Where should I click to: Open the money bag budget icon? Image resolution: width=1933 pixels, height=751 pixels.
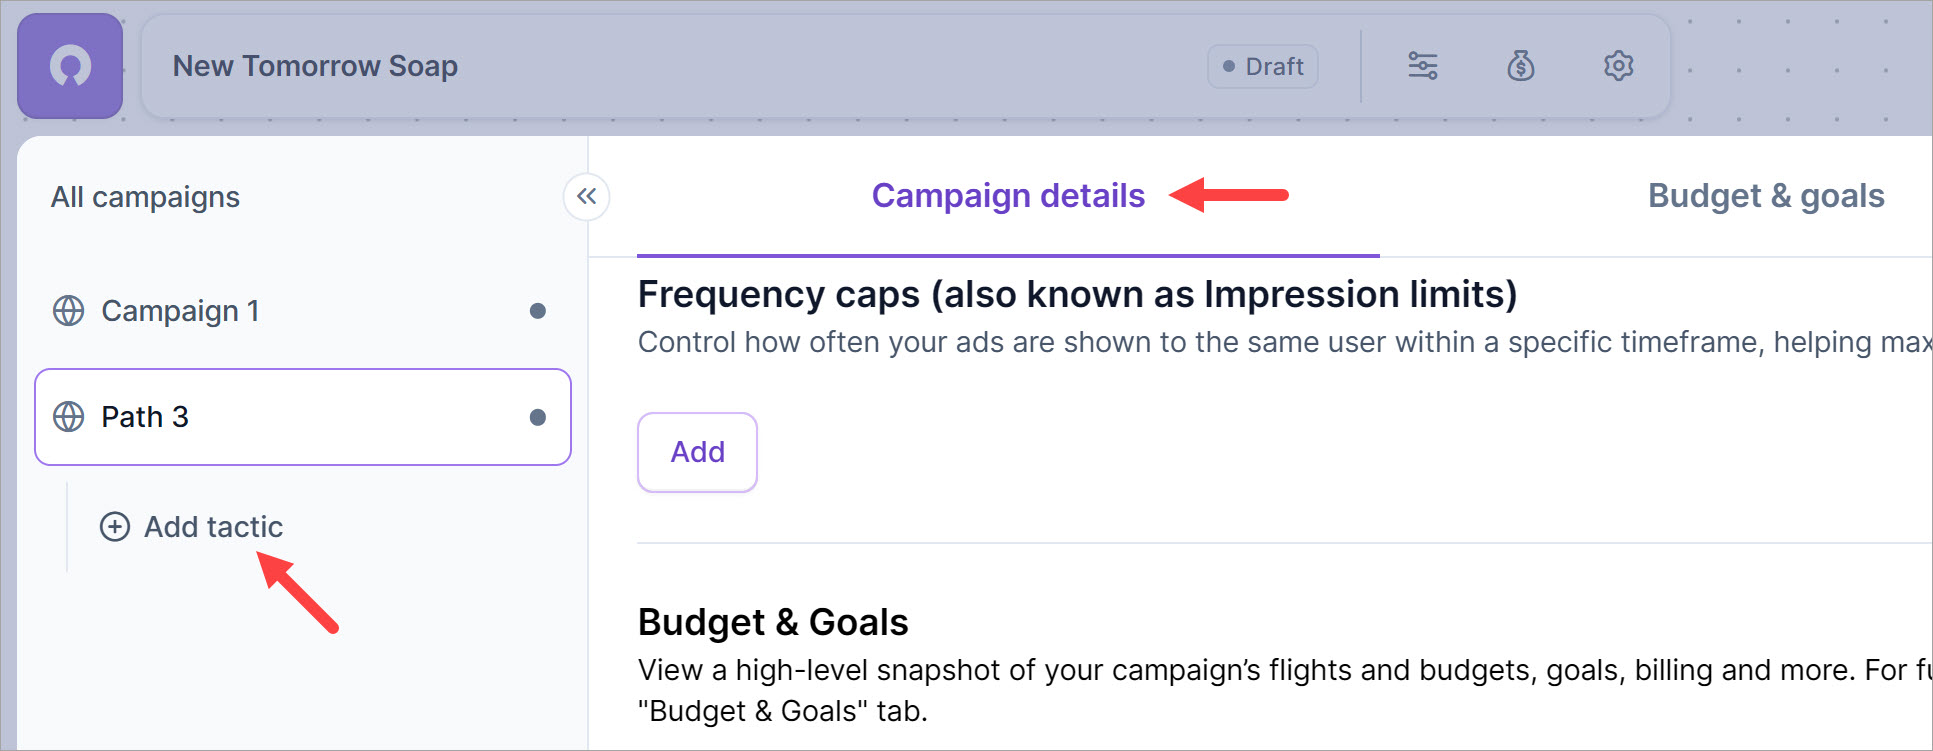point(1520,66)
